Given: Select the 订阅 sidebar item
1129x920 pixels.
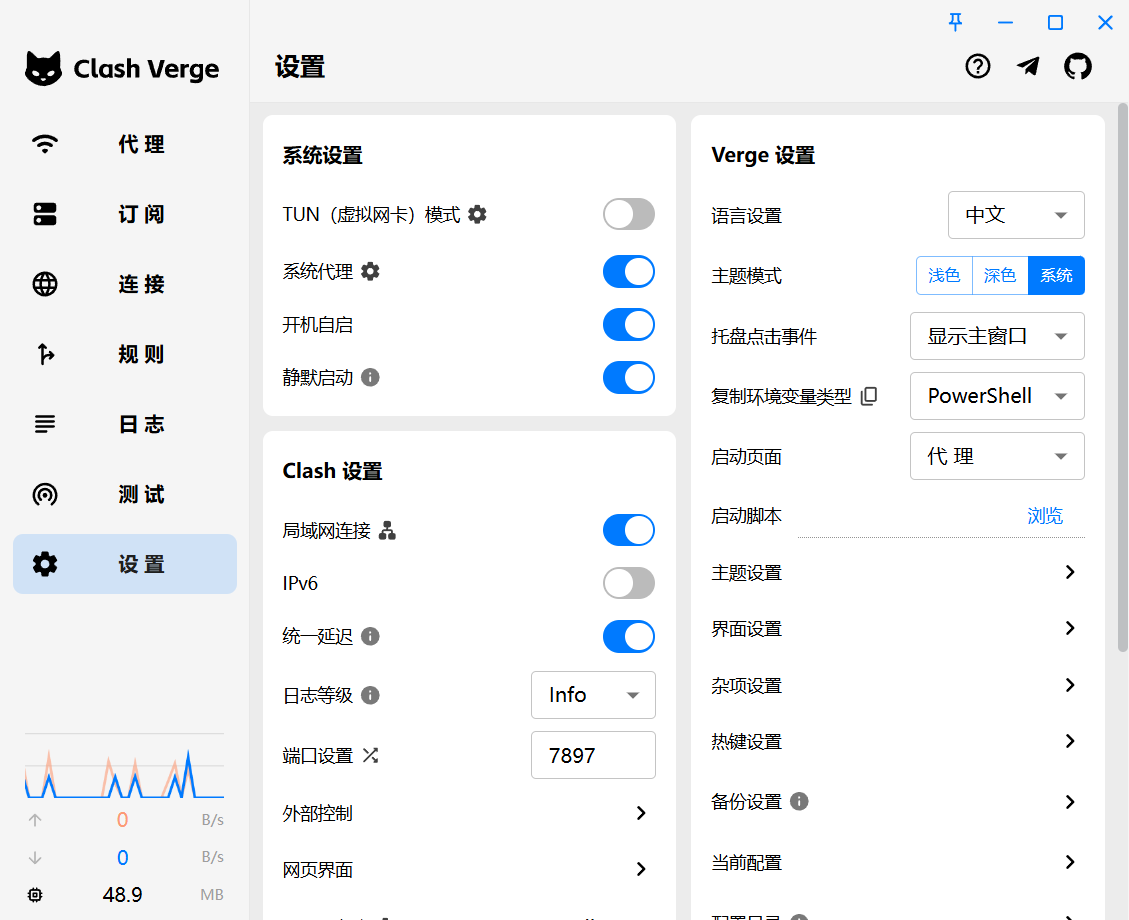Looking at the screenshot, I should tap(124, 214).
